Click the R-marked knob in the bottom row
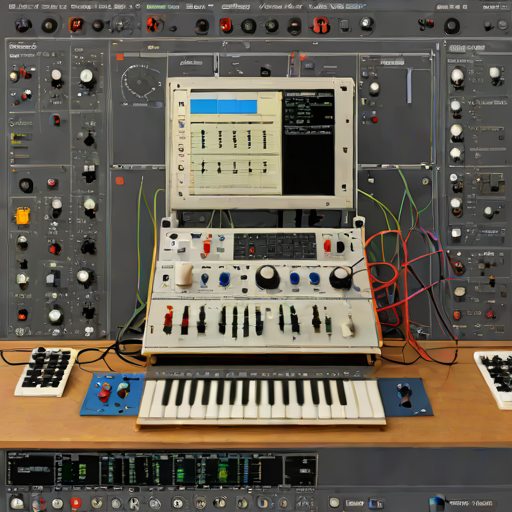 point(134,502)
